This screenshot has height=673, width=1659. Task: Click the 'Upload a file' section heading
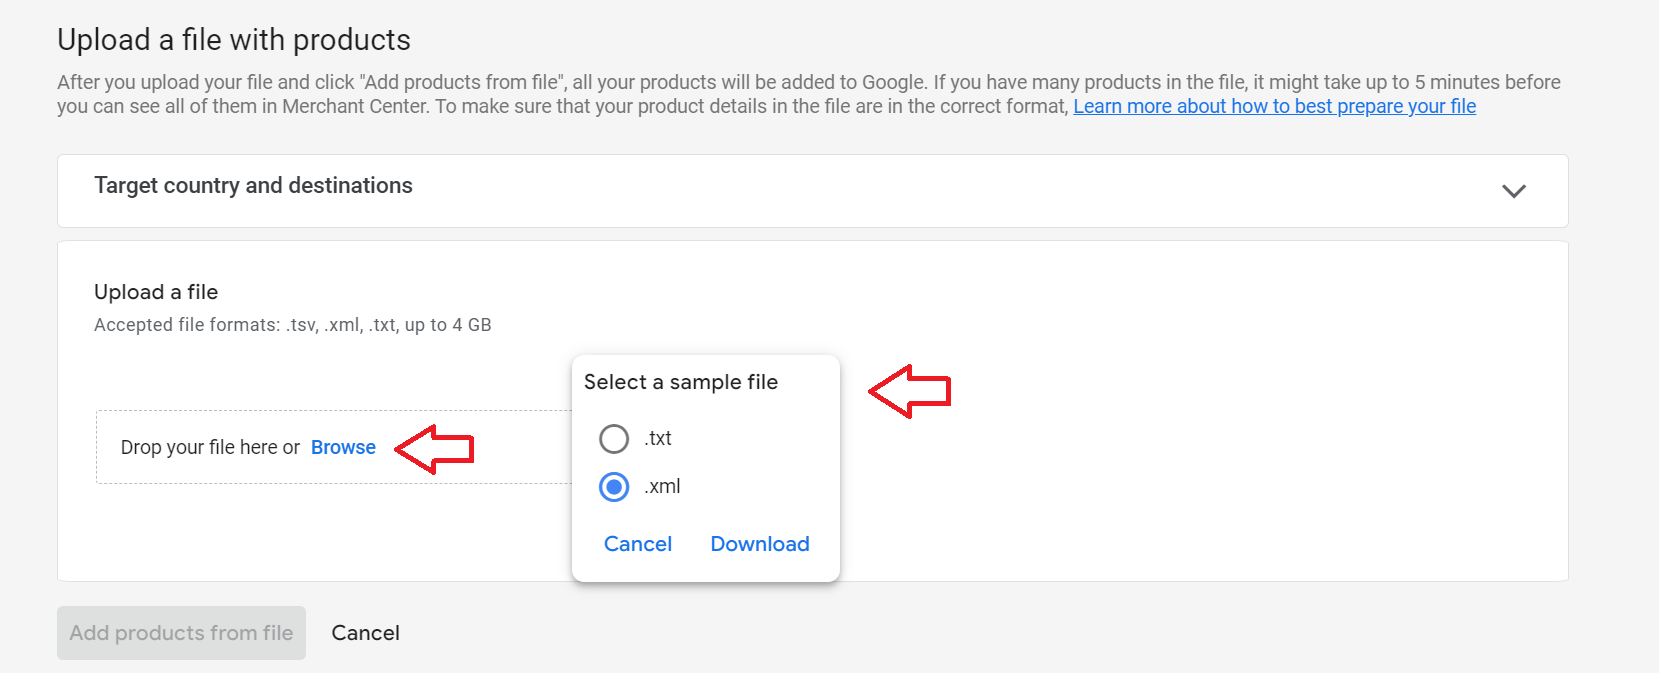[156, 292]
